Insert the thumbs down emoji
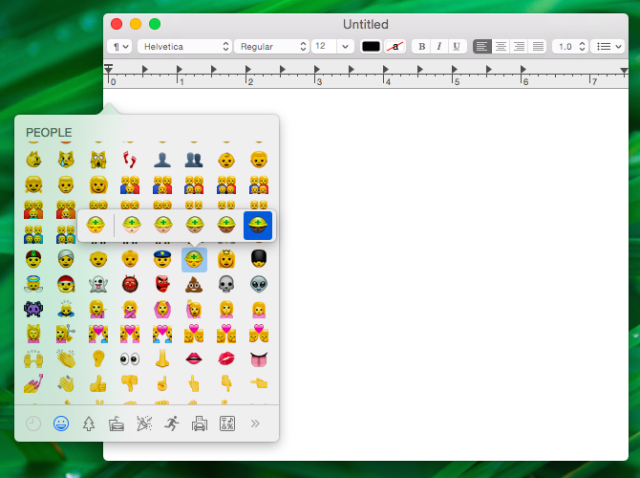The width and height of the screenshot is (640, 478). tap(130, 384)
